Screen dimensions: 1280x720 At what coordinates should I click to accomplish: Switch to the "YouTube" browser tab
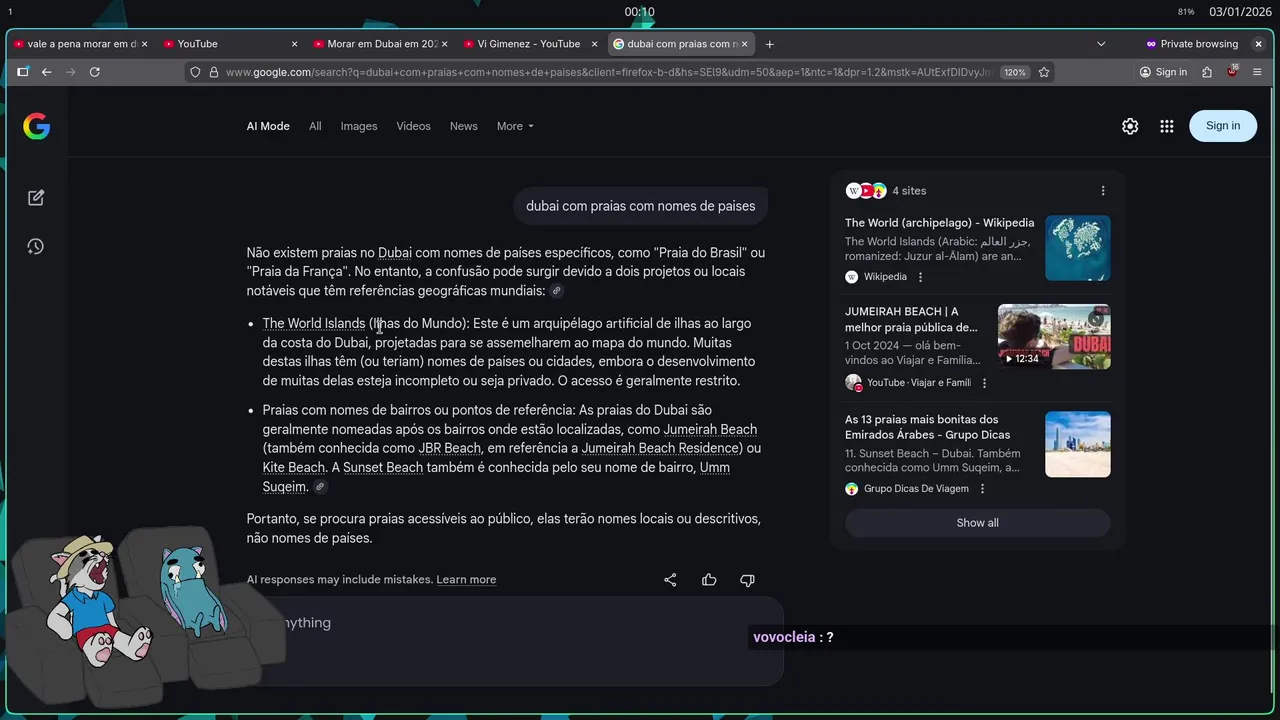(230, 44)
